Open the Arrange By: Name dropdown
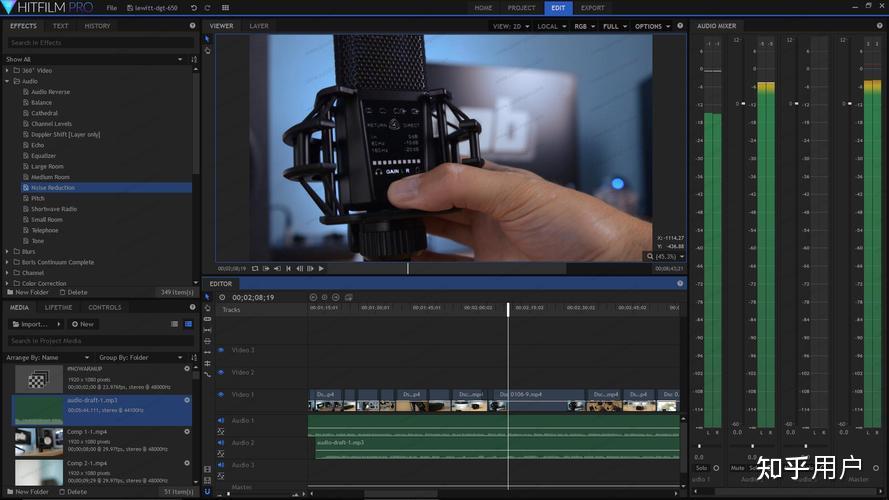Screen dimensions: 889x500 pyautogui.click(x=45, y=357)
